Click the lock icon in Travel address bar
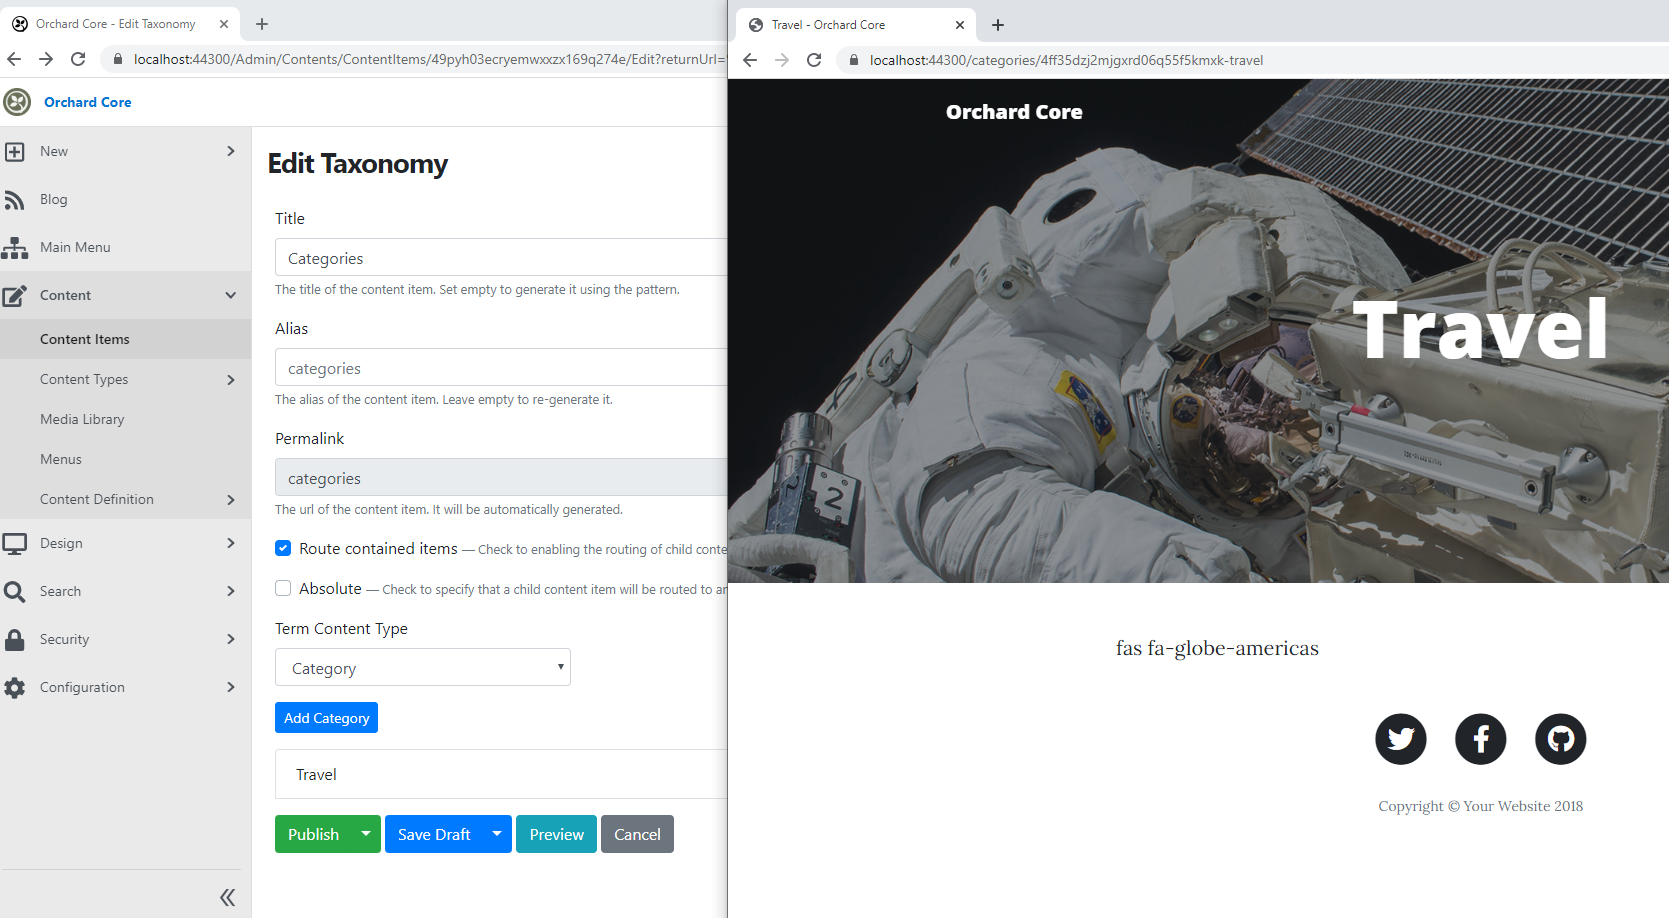This screenshot has height=918, width=1669. pos(853,60)
